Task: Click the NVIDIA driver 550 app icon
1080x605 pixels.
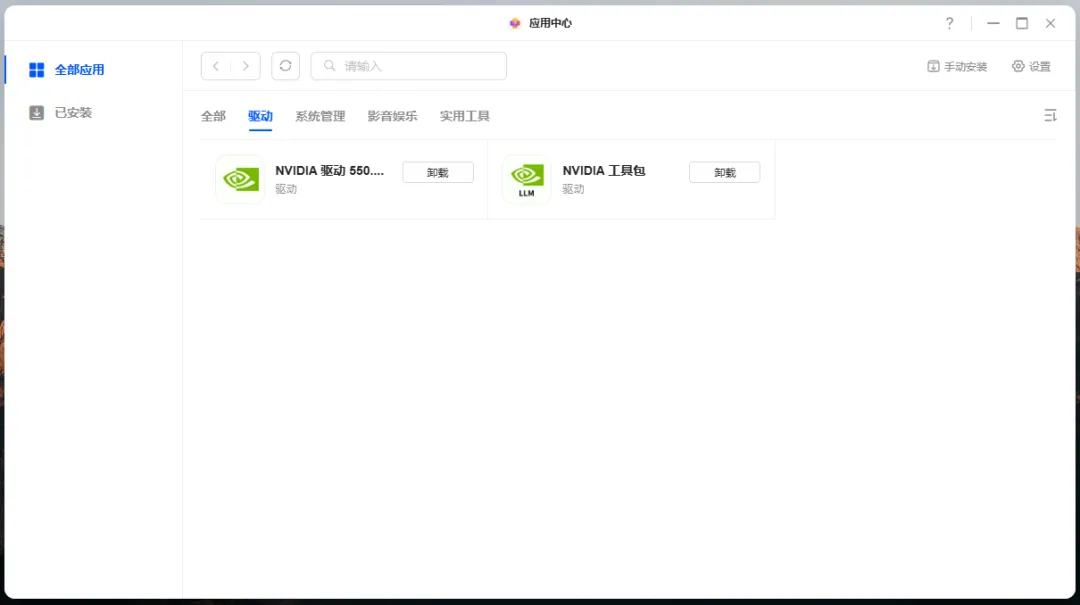Action: click(240, 180)
